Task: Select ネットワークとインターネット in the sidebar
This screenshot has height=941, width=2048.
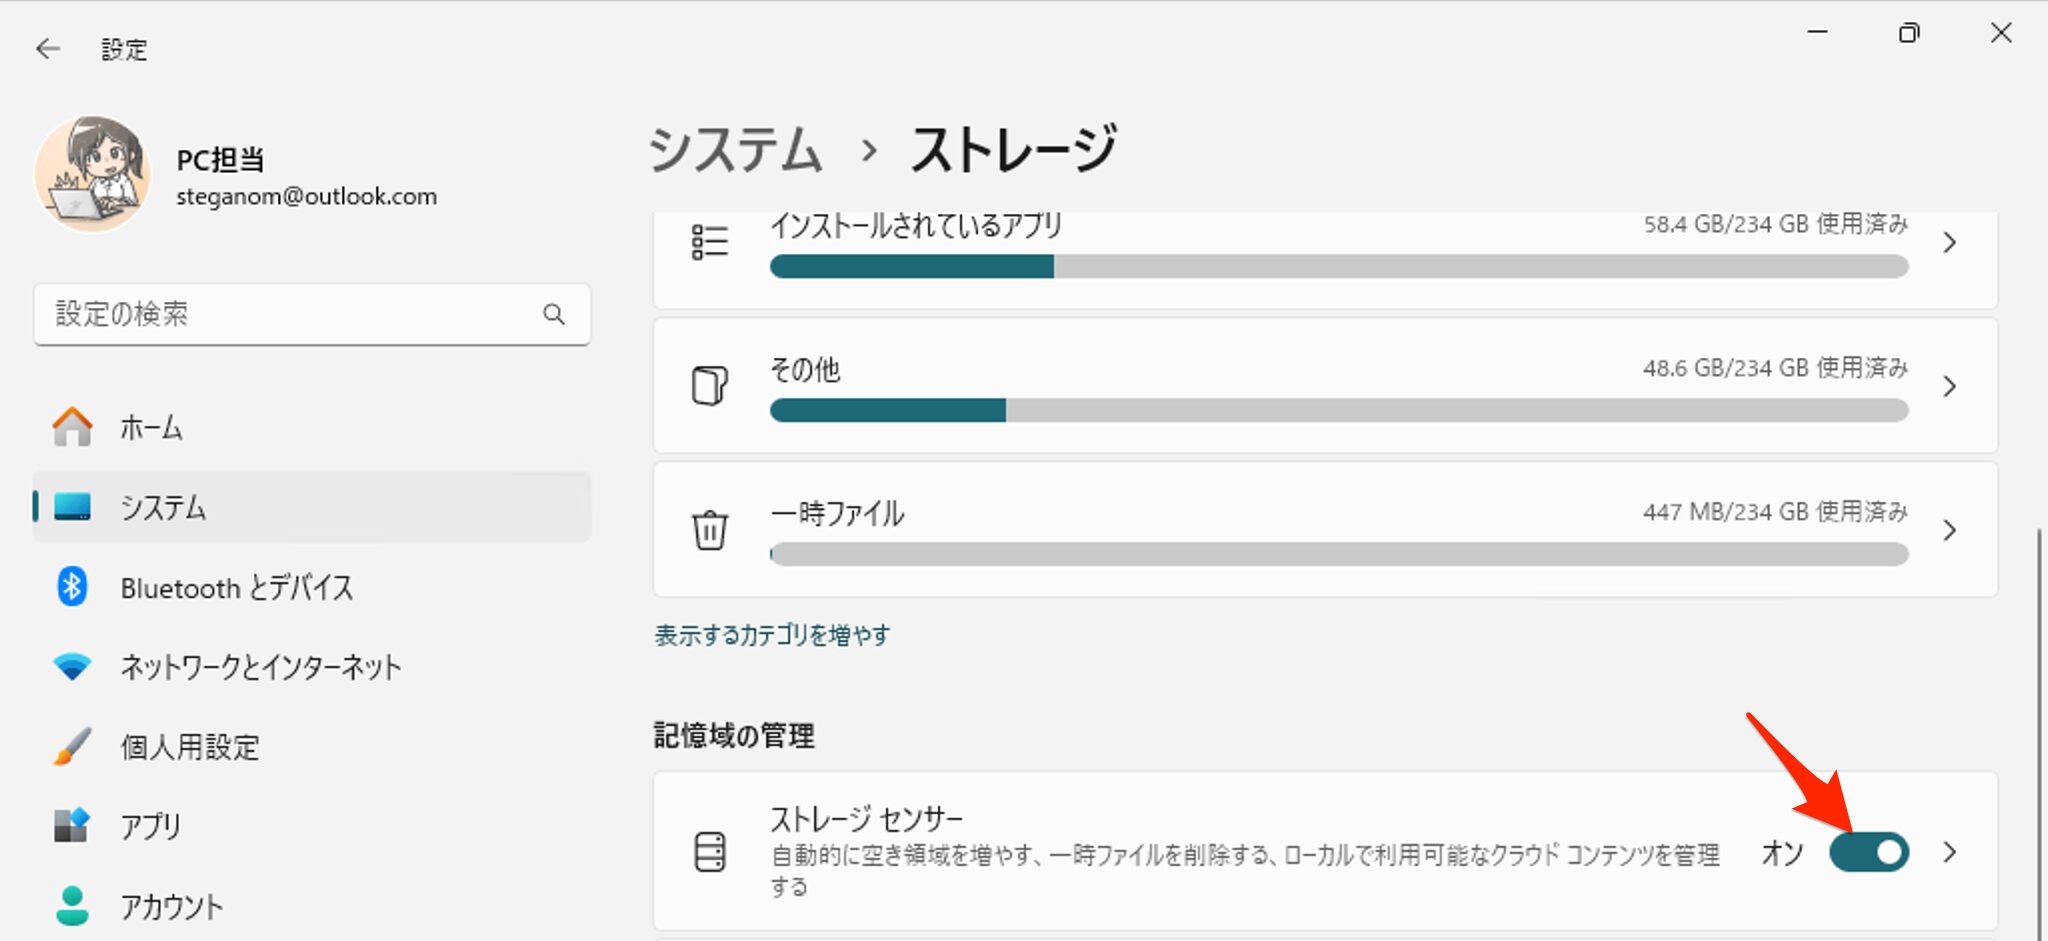Action: click(x=260, y=667)
